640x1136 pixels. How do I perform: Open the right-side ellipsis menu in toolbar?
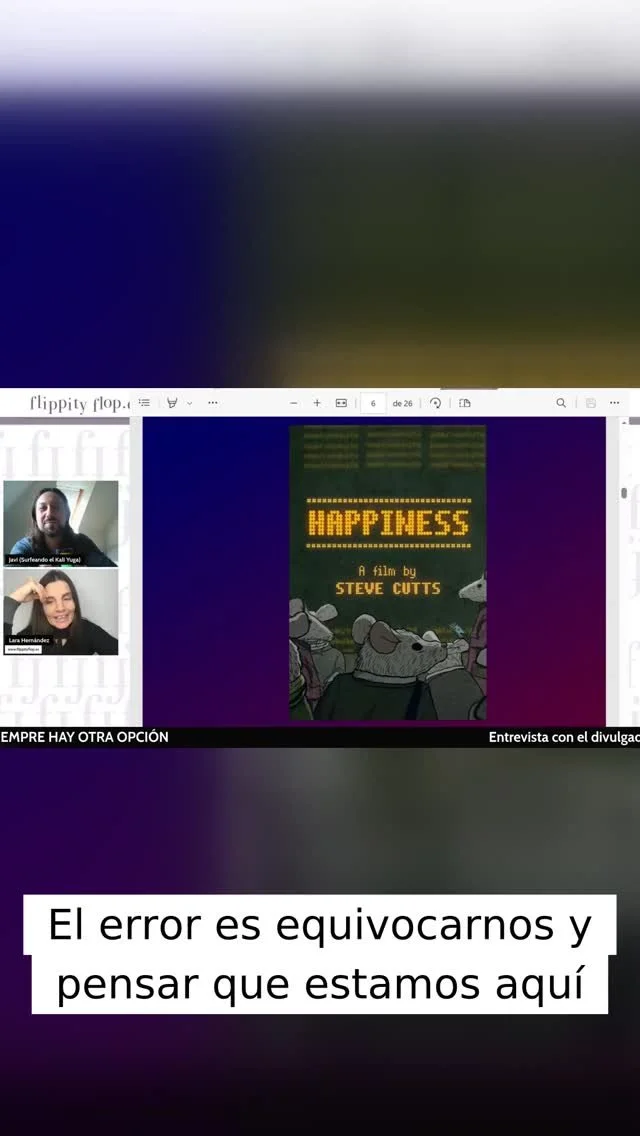pyautogui.click(x=615, y=403)
